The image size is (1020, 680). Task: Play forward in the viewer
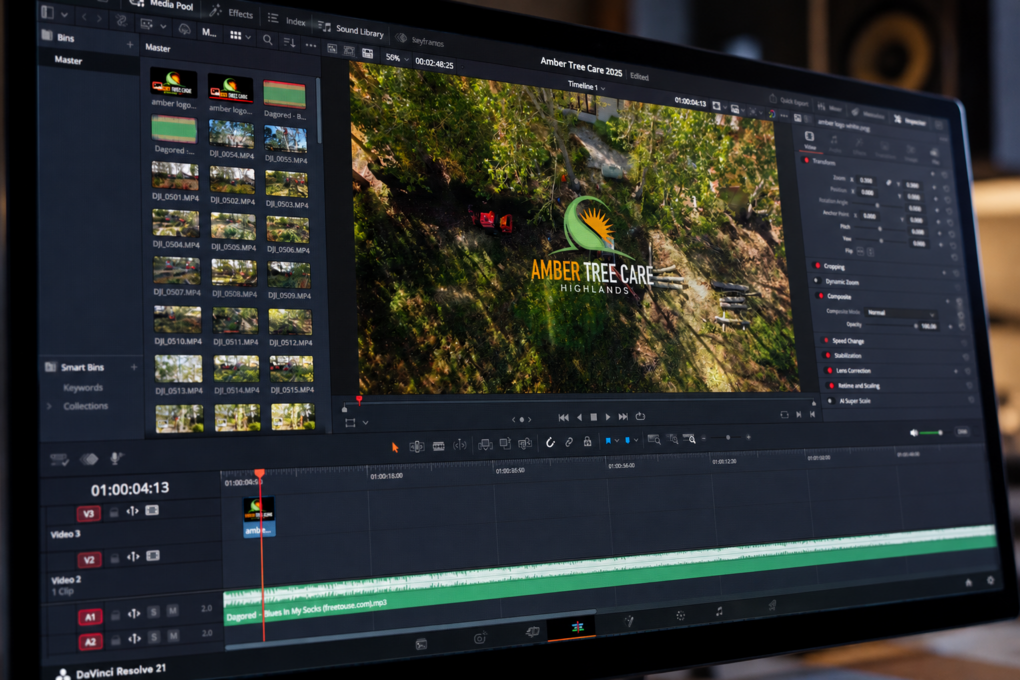pos(608,417)
